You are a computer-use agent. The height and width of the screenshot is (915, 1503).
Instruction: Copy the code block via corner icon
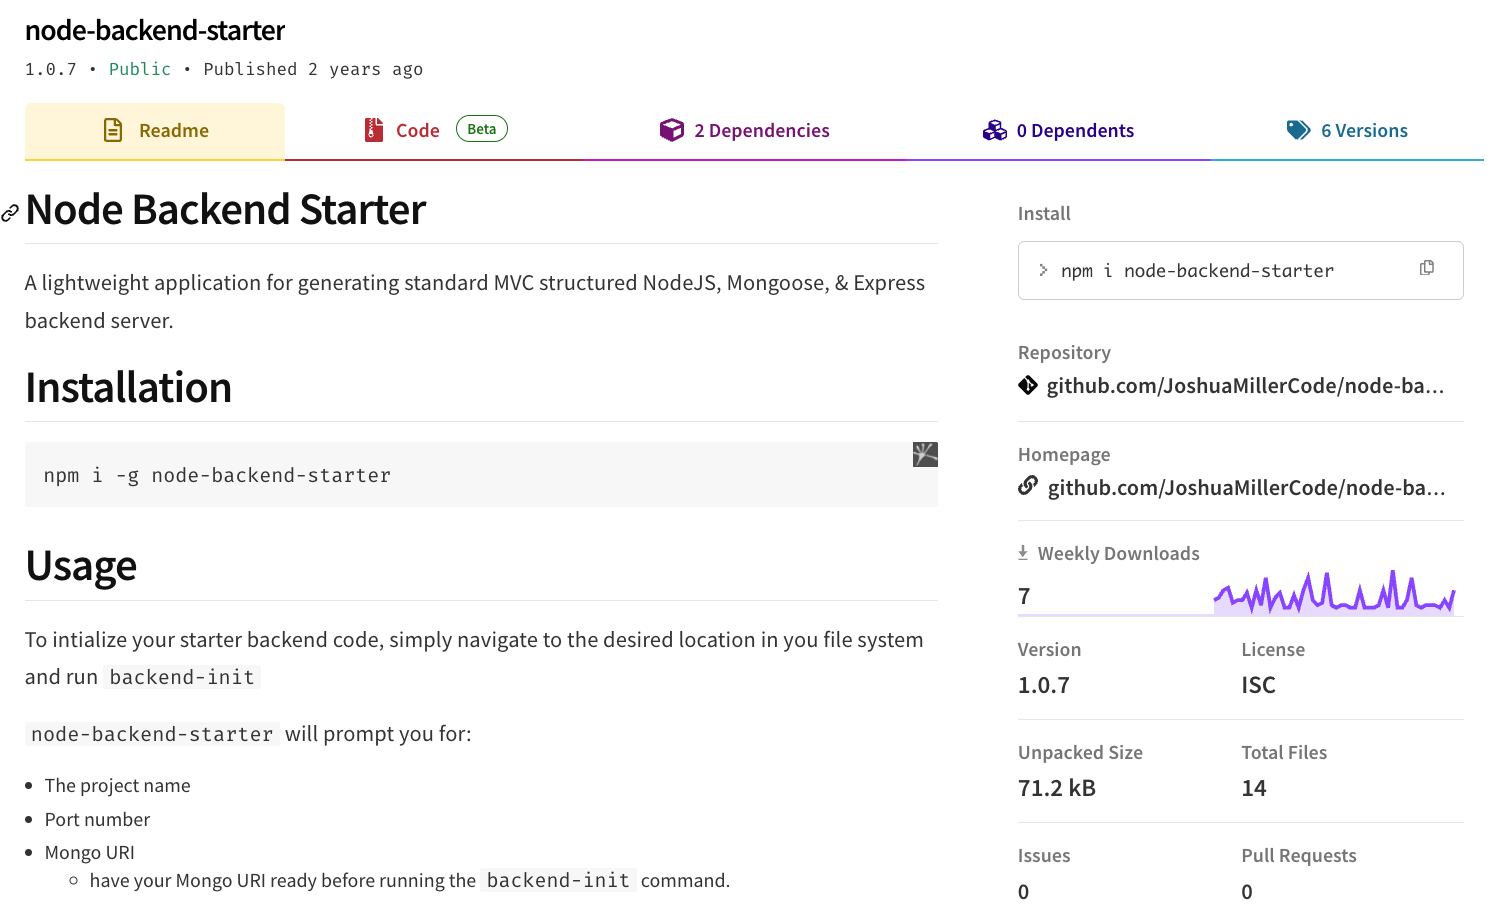pyautogui.click(x=925, y=455)
